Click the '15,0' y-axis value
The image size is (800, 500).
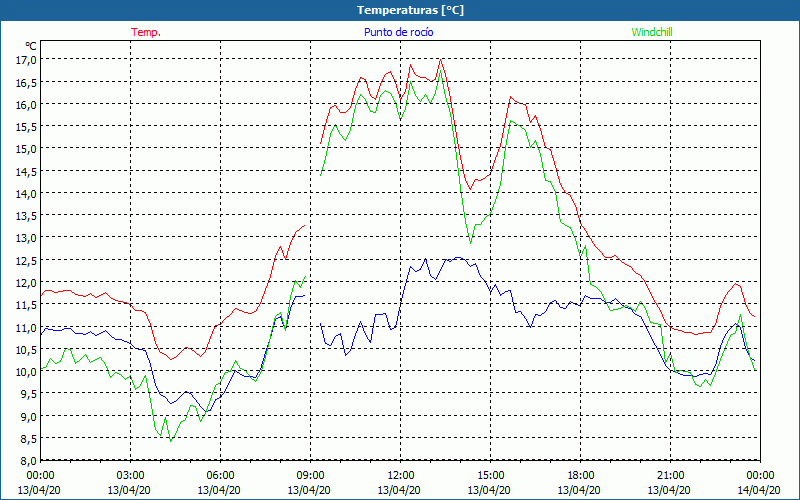point(27,148)
